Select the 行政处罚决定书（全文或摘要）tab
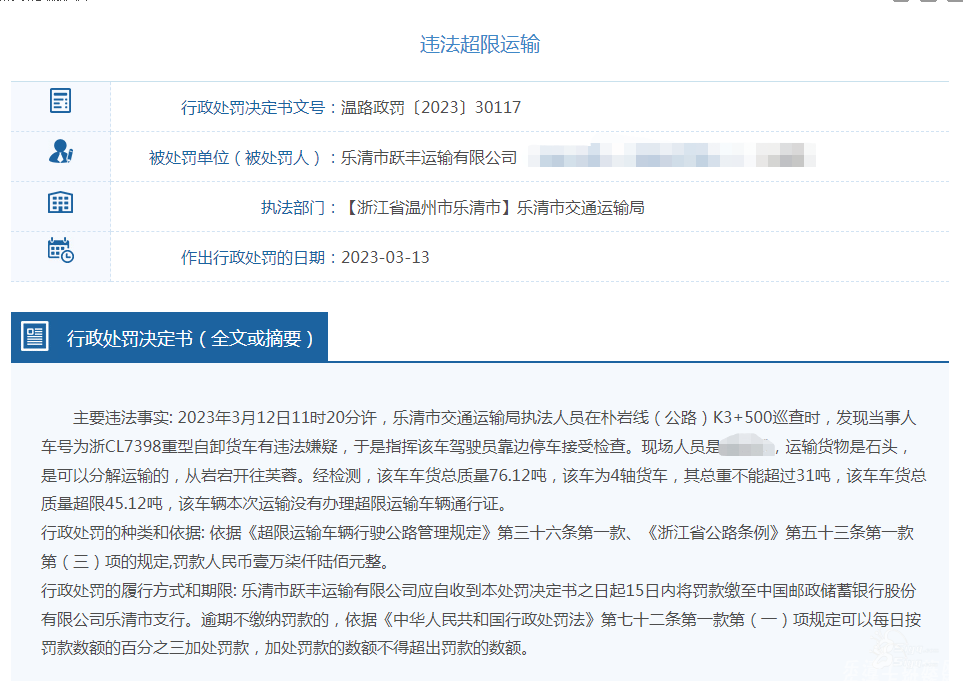Screen dimensions: 963x695 click(x=190, y=338)
